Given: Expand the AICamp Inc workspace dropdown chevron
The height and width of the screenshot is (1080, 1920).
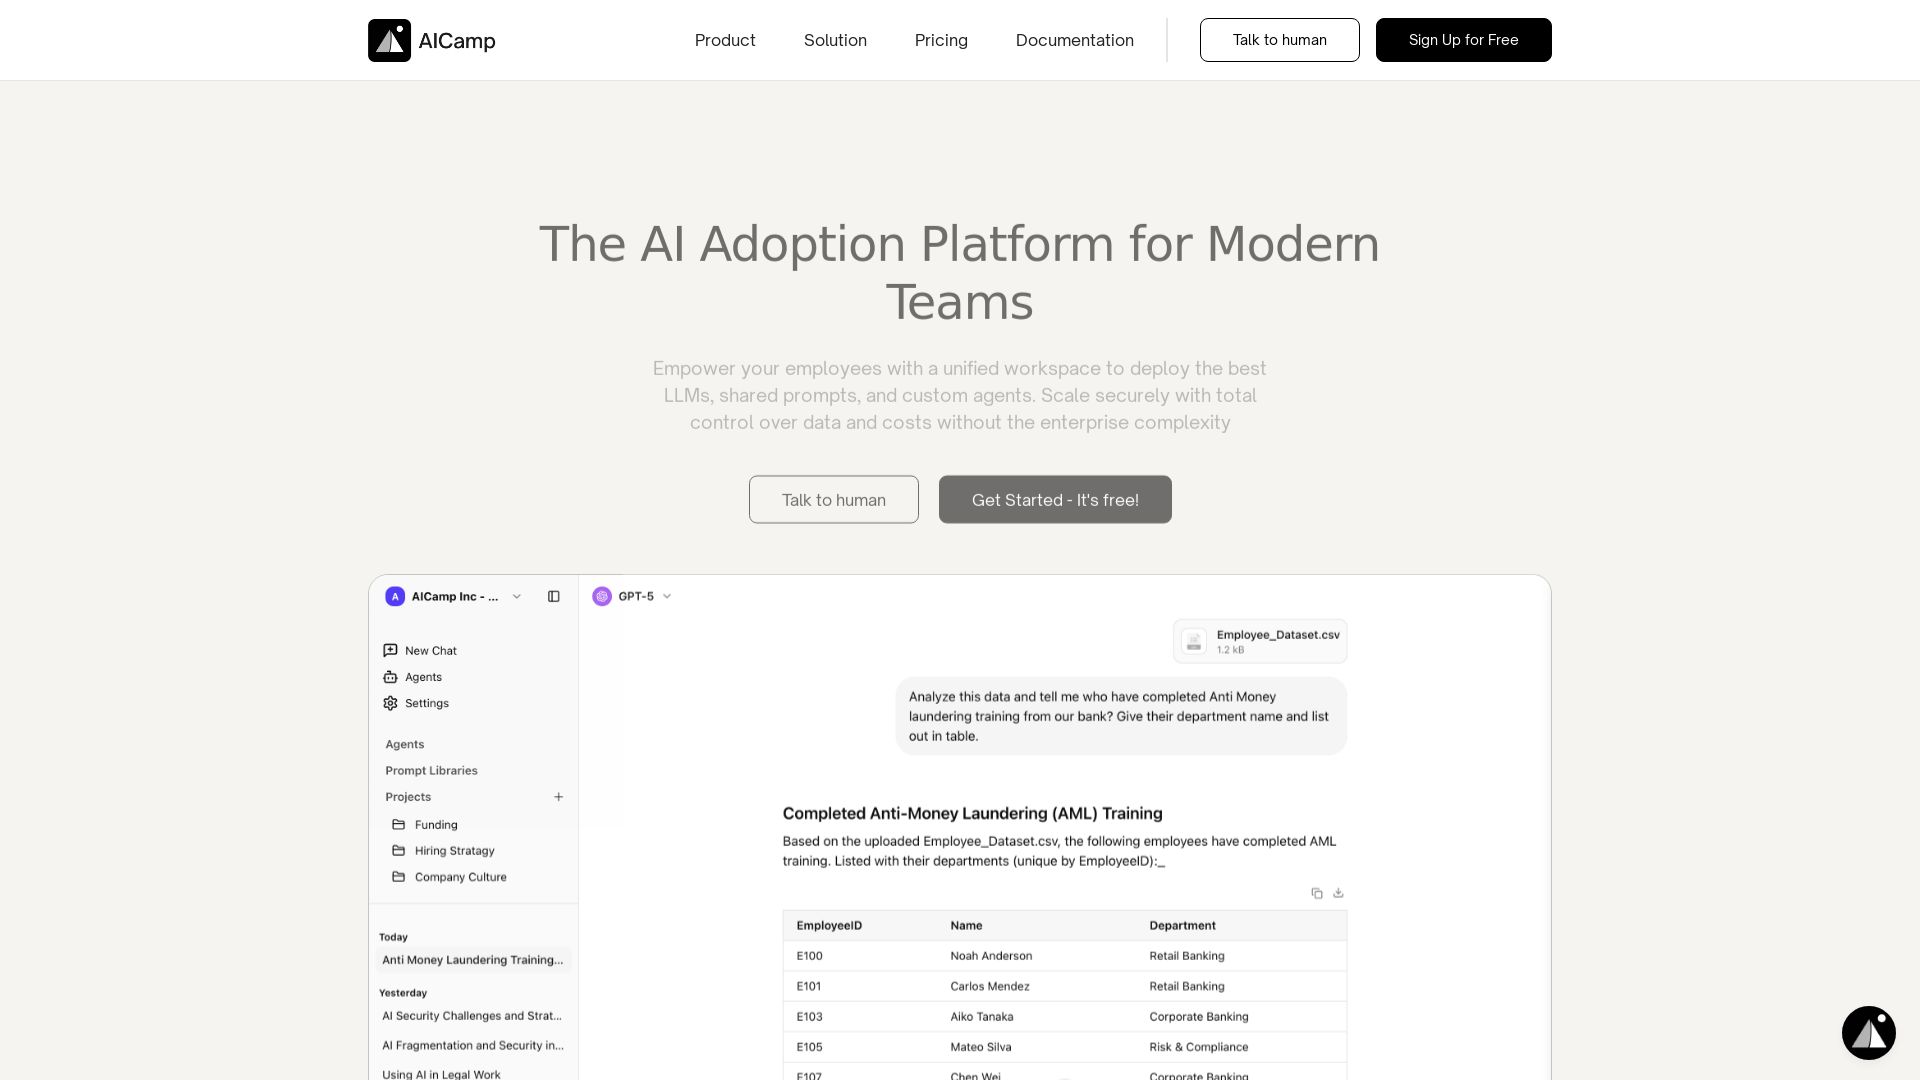Looking at the screenshot, I should (517, 596).
